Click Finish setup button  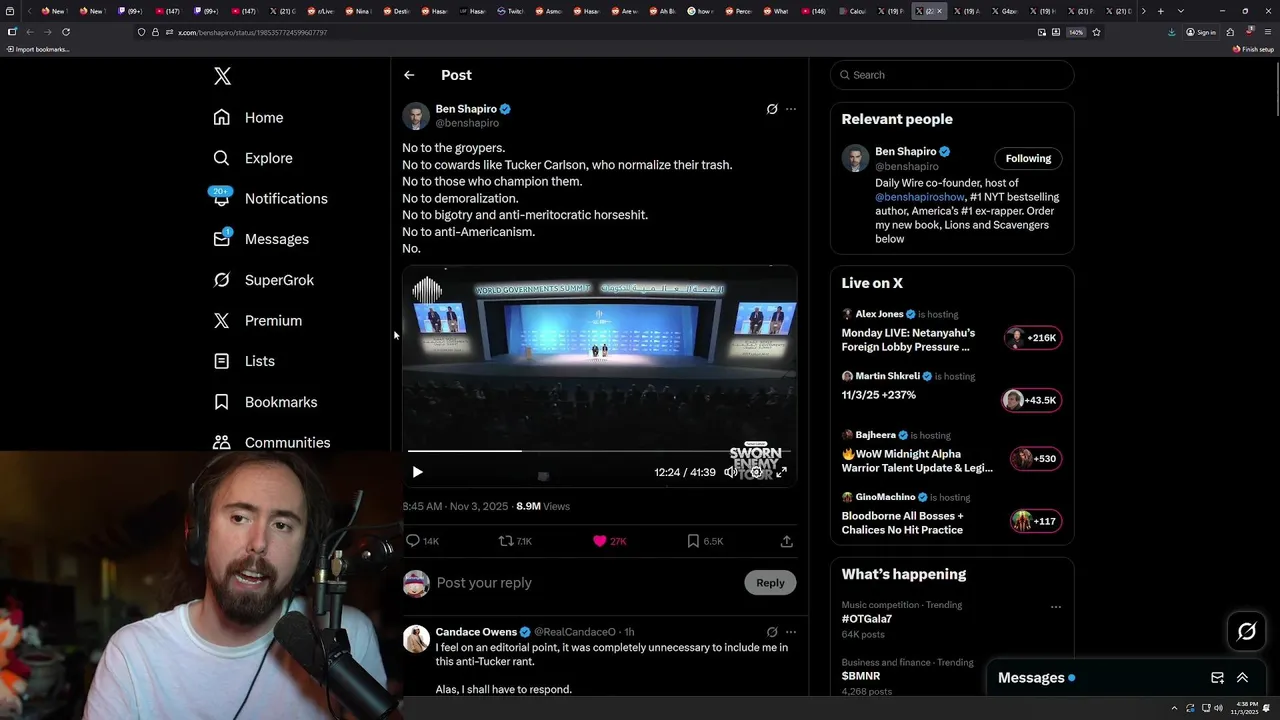point(1253,49)
